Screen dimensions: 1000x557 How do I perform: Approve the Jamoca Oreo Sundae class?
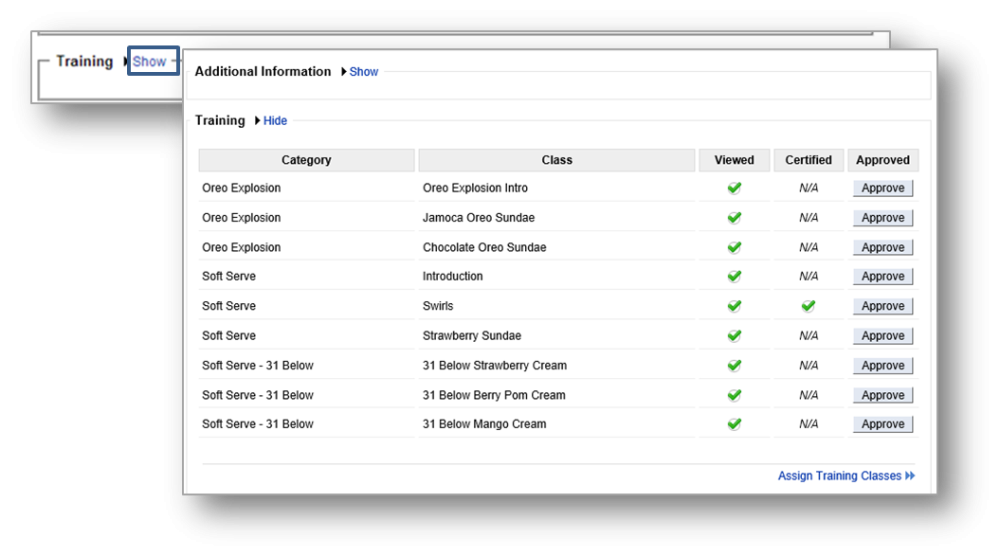point(883,218)
